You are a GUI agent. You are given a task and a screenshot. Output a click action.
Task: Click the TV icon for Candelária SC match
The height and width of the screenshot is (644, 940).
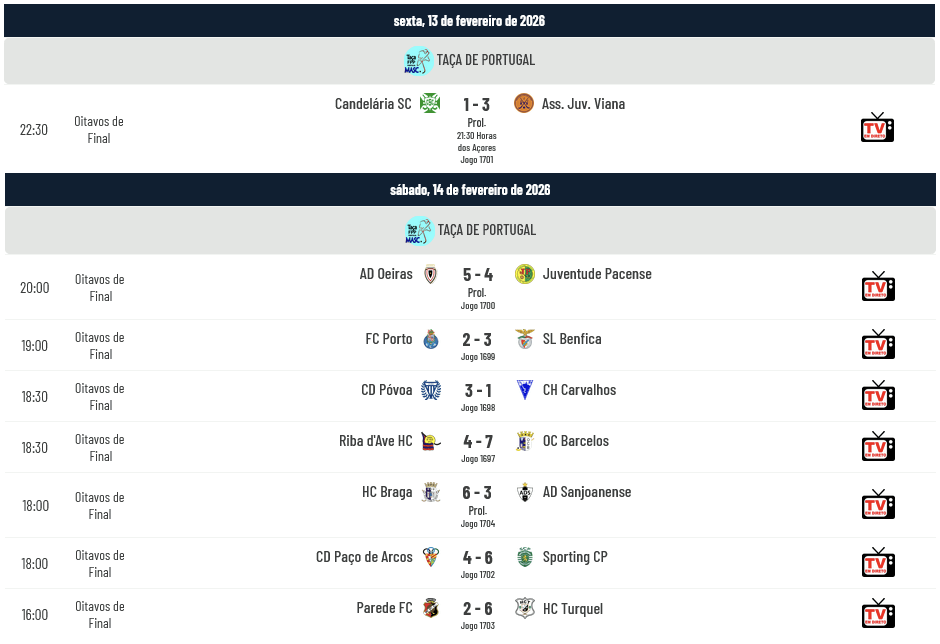pyautogui.click(x=877, y=128)
